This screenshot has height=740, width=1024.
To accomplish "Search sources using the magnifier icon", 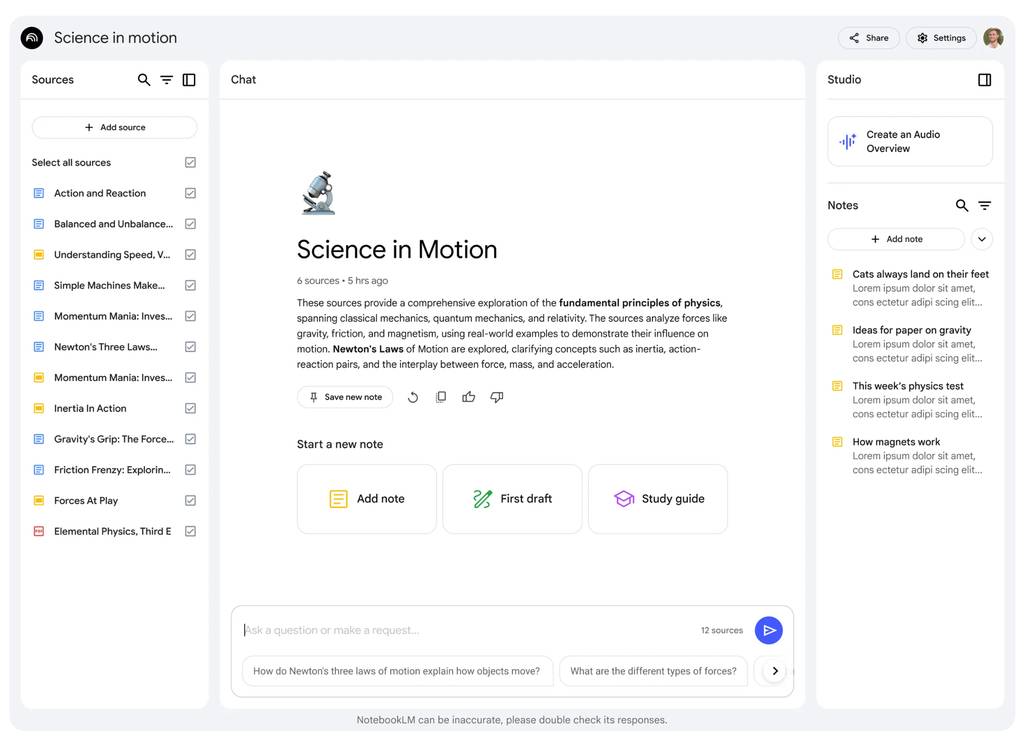I will pyautogui.click(x=144, y=80).
